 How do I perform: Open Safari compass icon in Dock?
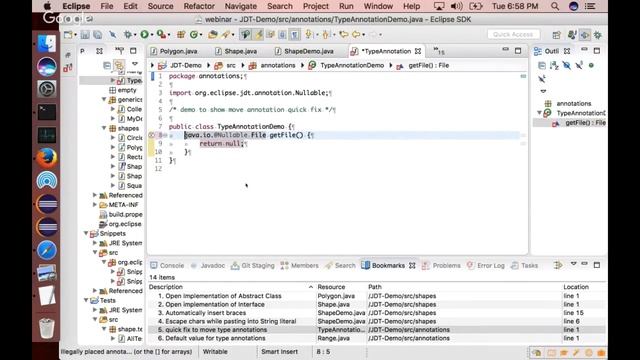pos(47,250)
